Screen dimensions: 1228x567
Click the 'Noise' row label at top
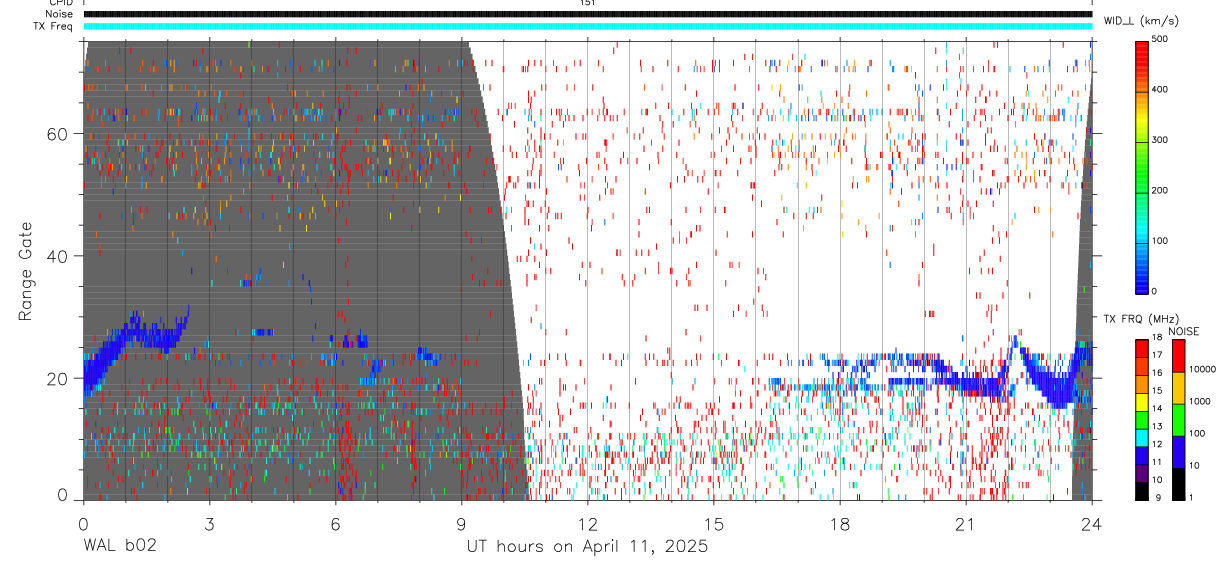[59, 14]
